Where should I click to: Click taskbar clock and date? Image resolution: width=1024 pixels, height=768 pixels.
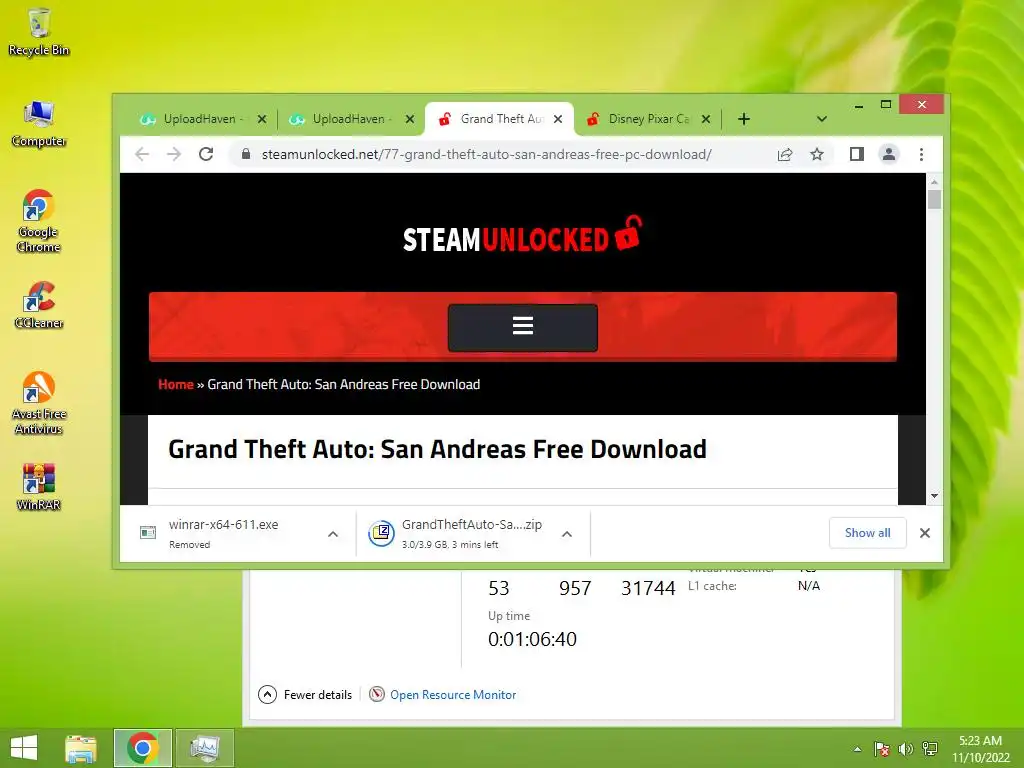pos(980,748)
